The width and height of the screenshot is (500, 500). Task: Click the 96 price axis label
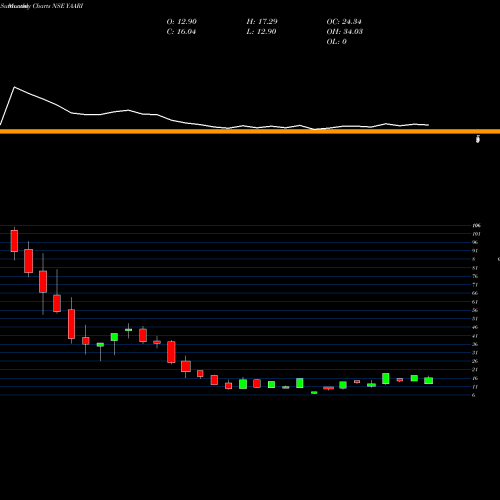pos(475,242)
